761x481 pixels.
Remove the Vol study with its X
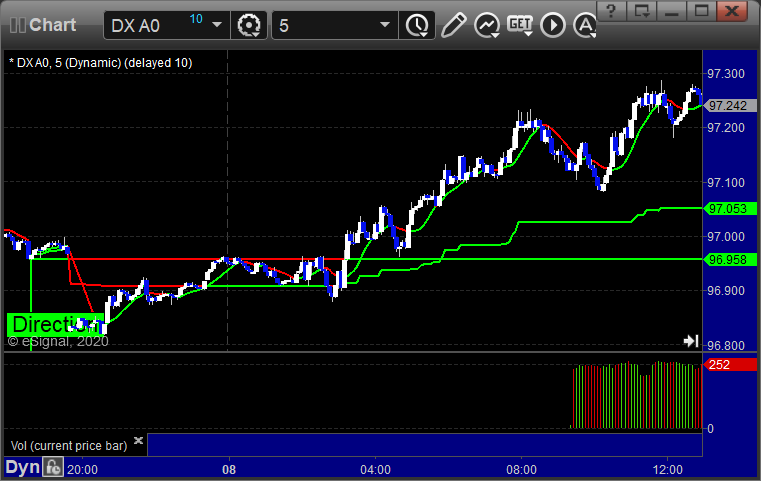[138, 440]
